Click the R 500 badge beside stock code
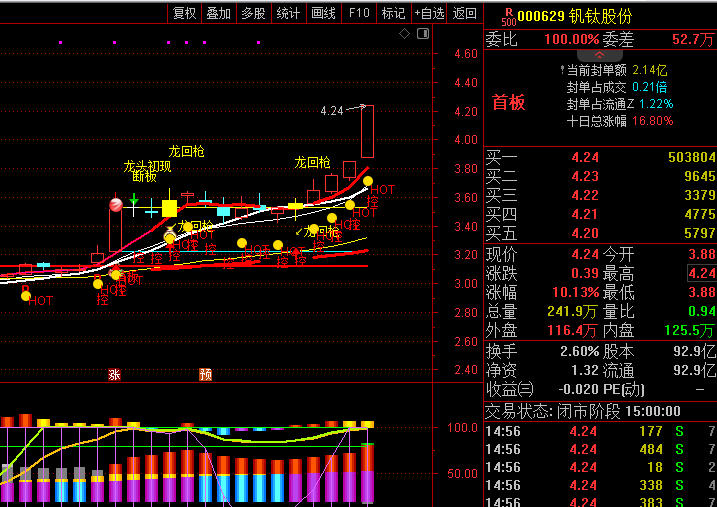This screenshot has width=717, height=507. coord(507,15)
